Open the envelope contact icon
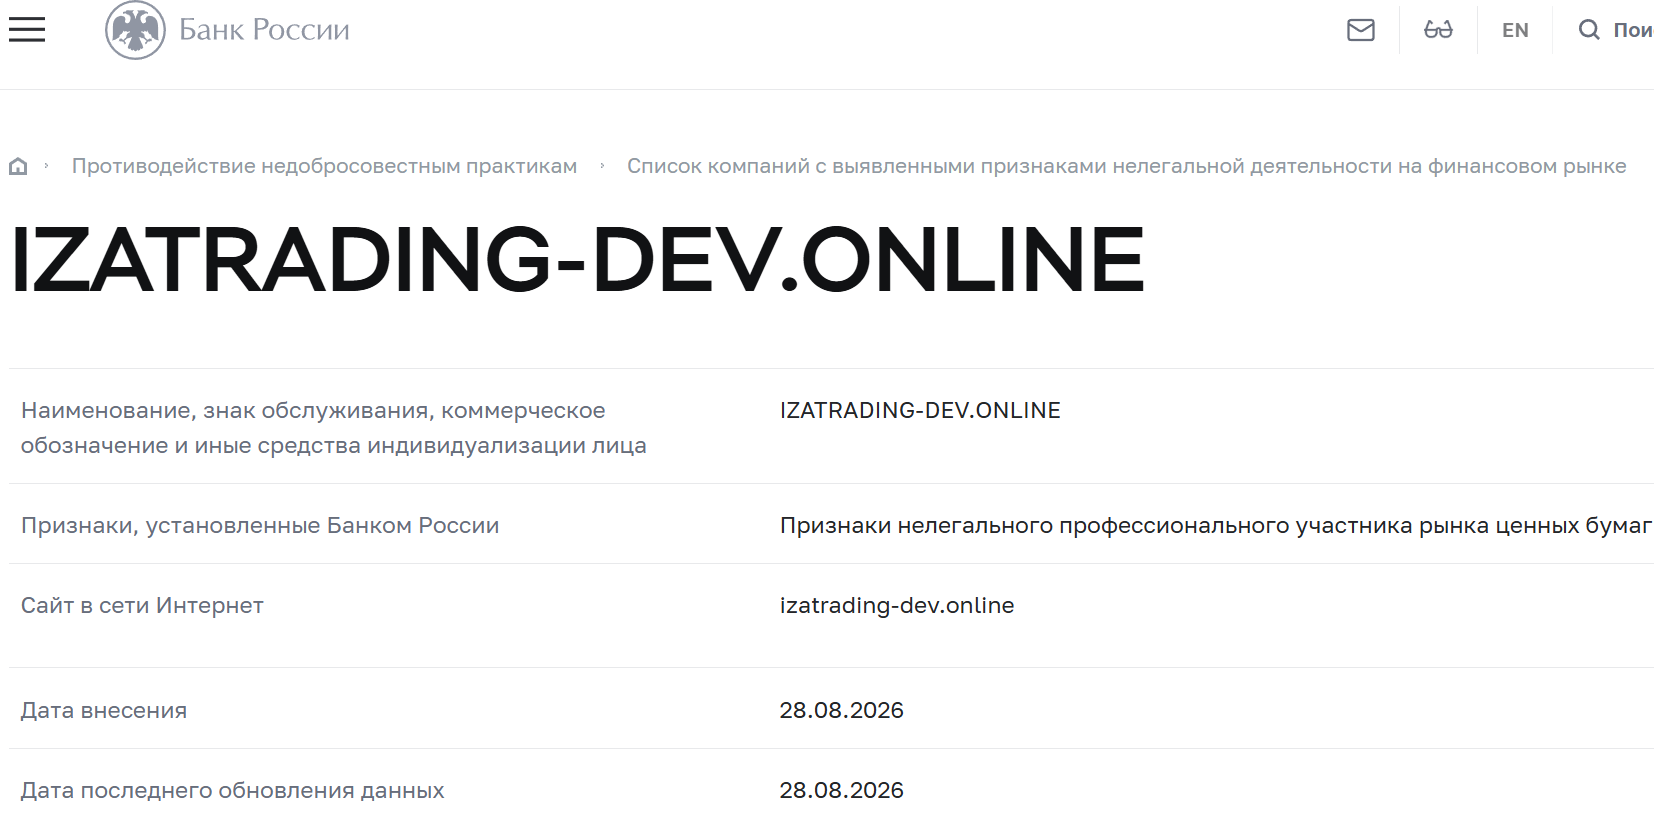The width and height of the screenshot is (1654, 826). (x=1361, y=30)
